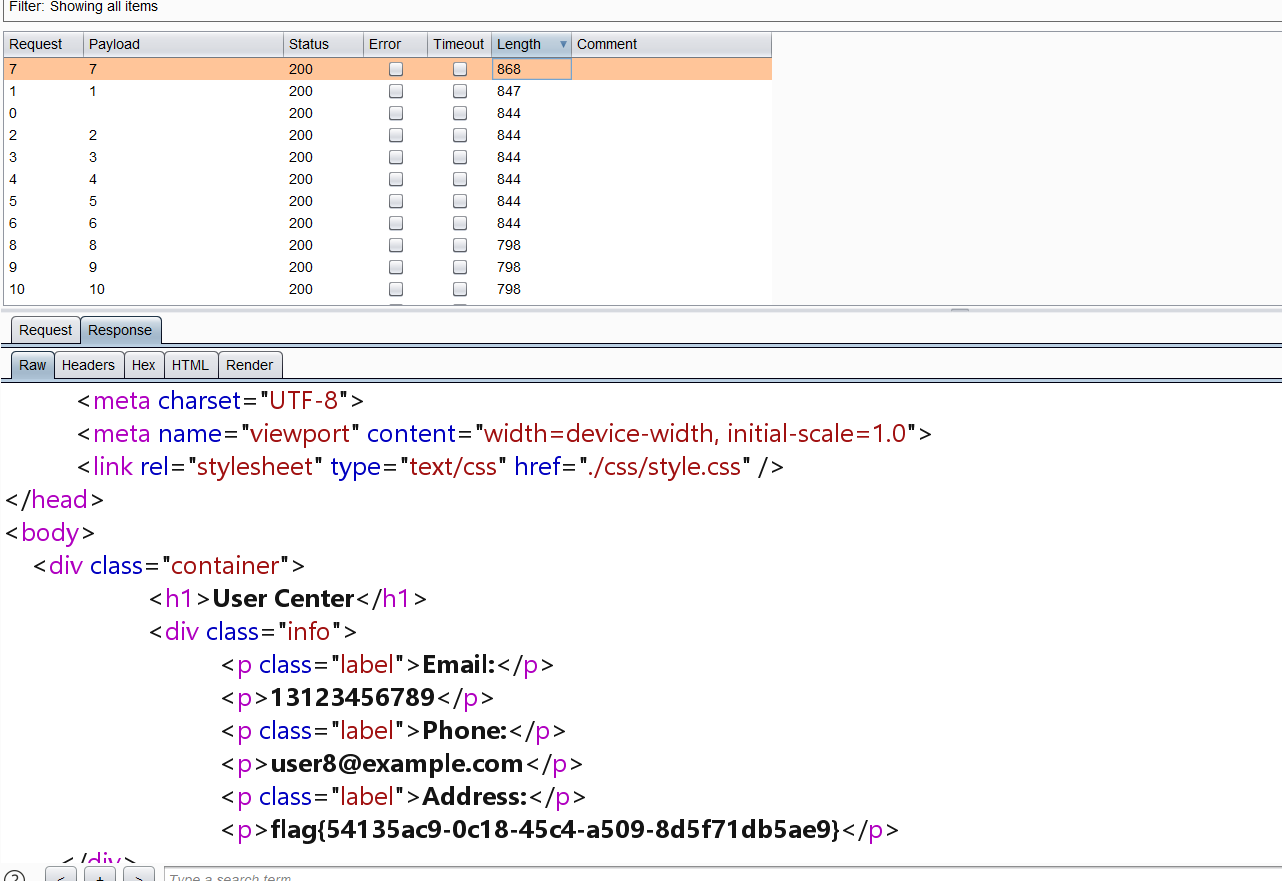Tick the Error checkbox for request 7

[x=396, y=69]
